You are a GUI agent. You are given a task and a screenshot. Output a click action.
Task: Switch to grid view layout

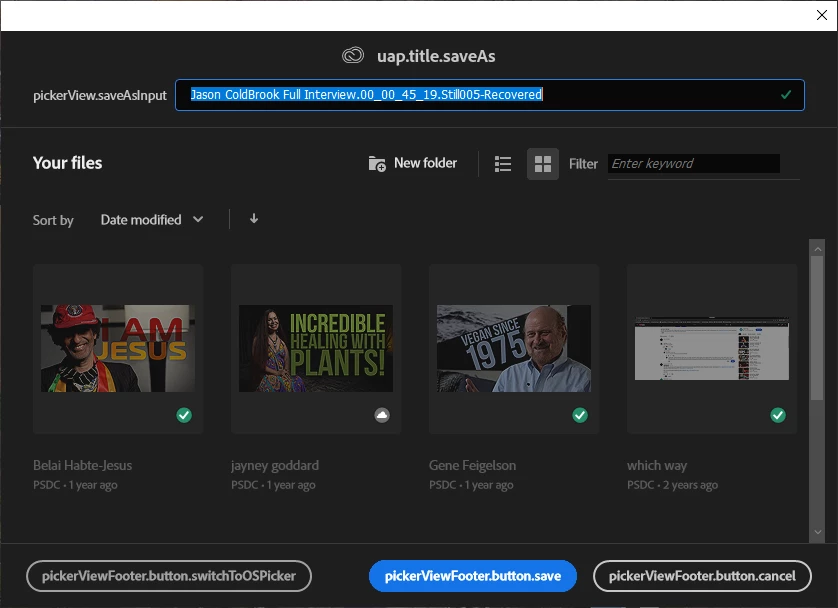pyautogui.click(x=542, y=164)
